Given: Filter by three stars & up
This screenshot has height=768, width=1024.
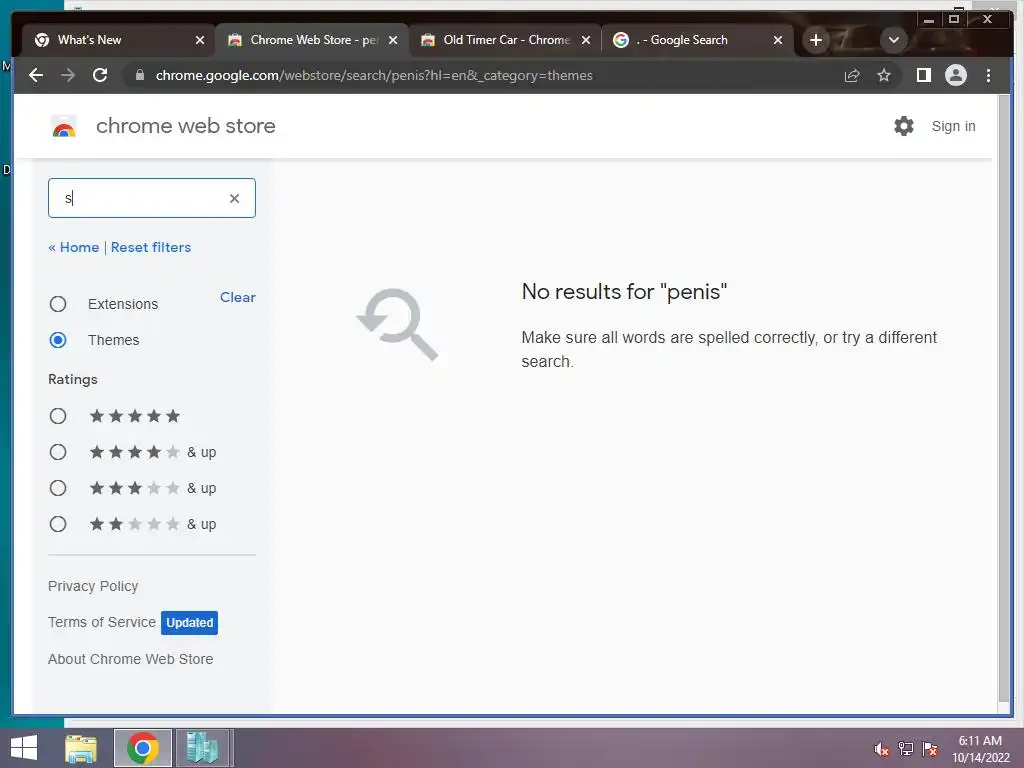Looking at the screenshot, I should click(x=58, y=488).
